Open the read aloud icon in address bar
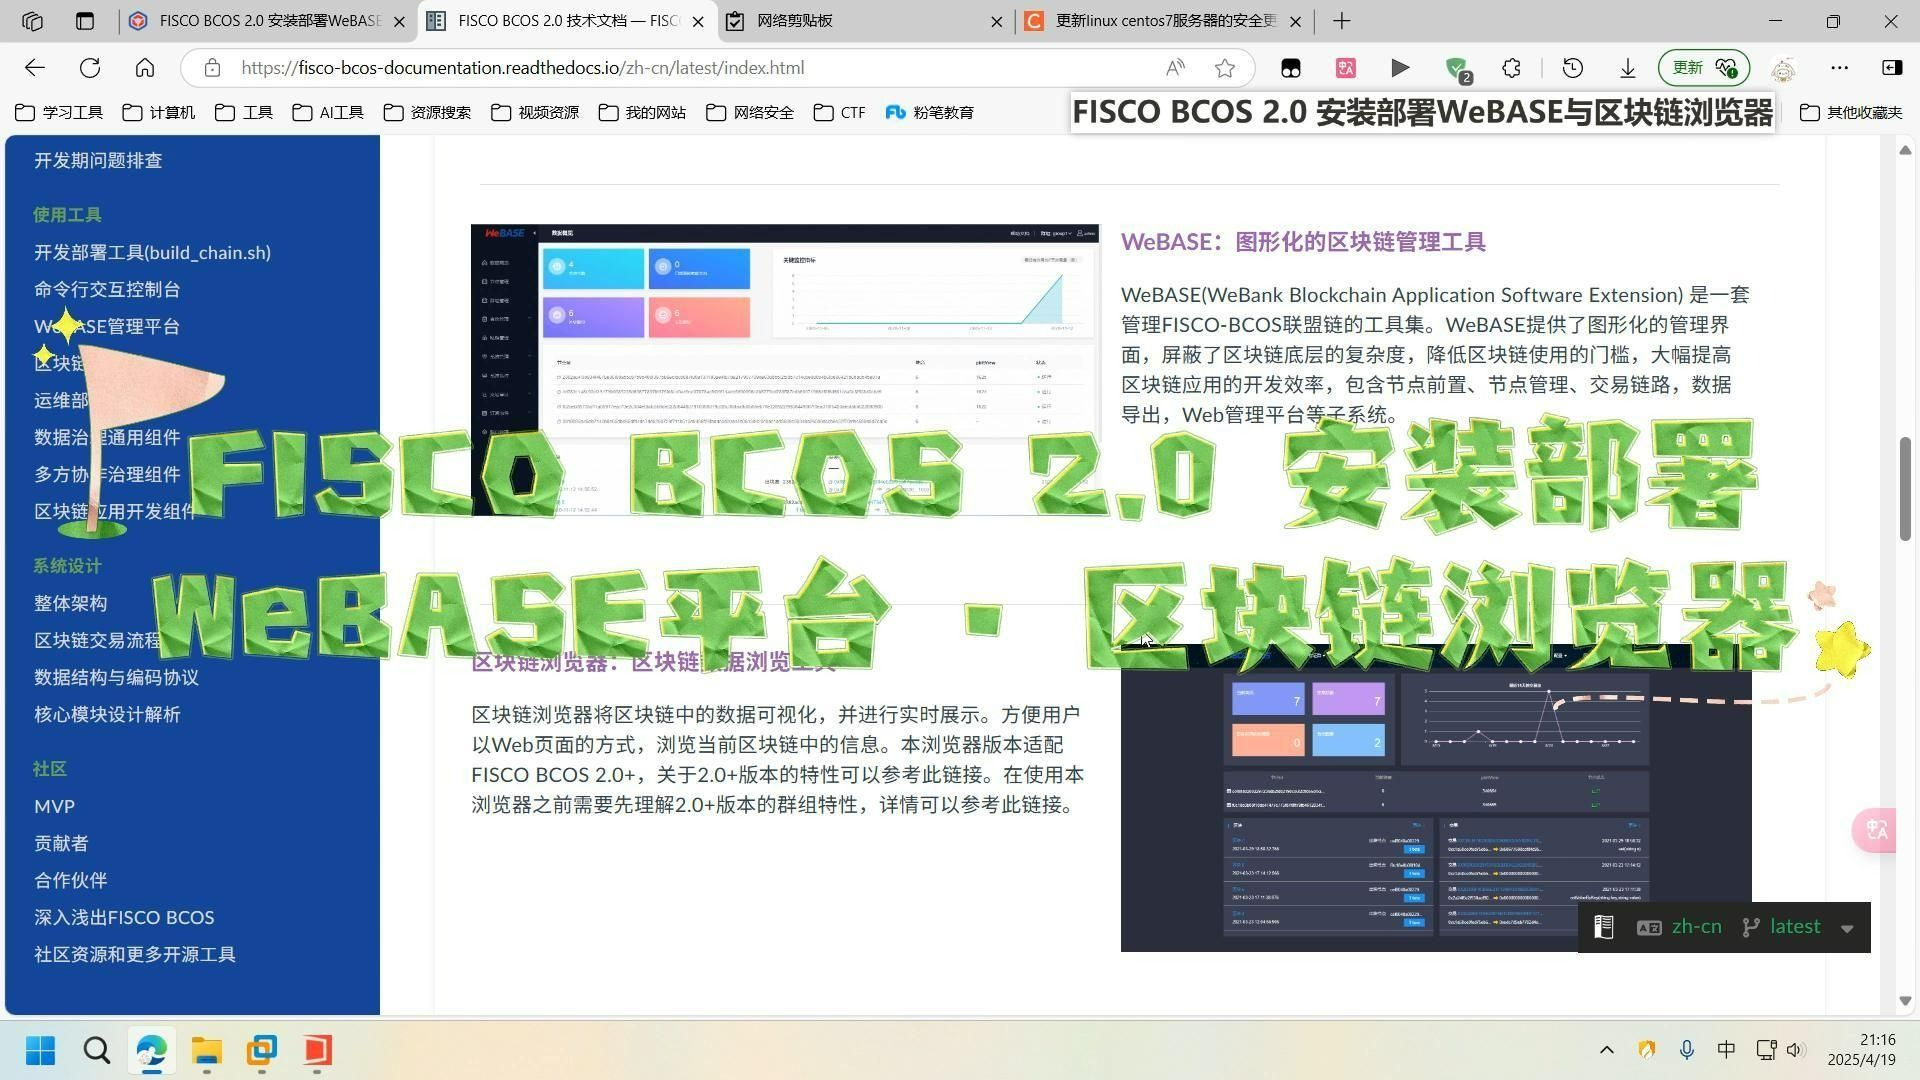 coord(1175,68)
